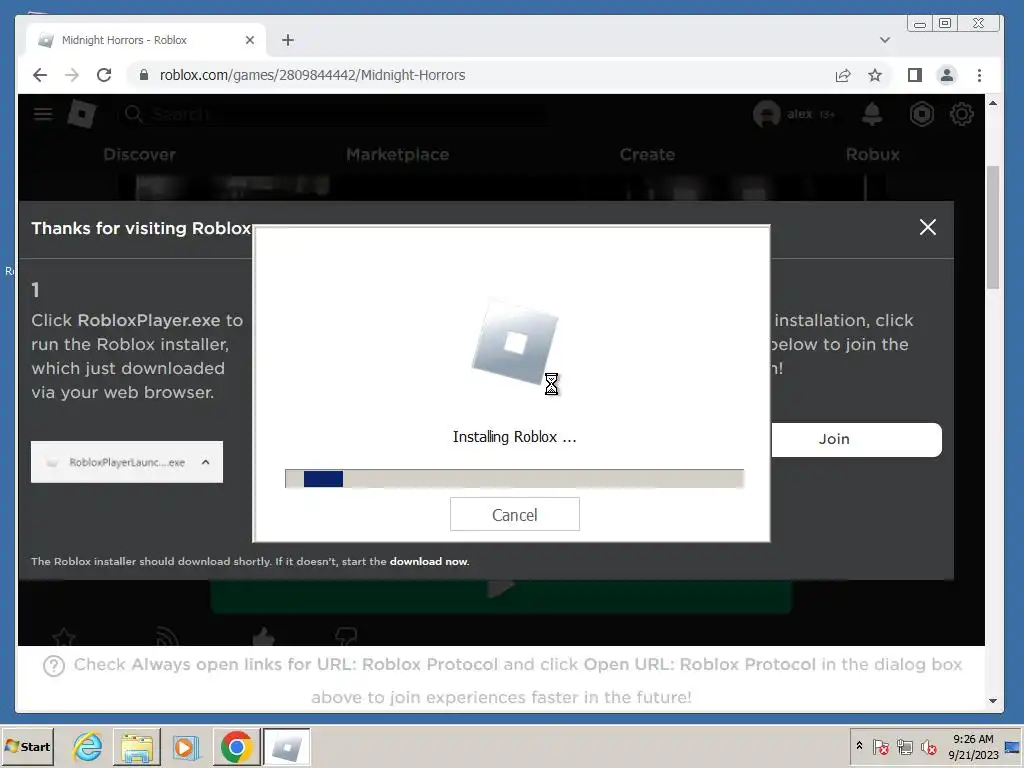Switch to Chrome in taskbar

pyautogui.click(x=236, y=746)
